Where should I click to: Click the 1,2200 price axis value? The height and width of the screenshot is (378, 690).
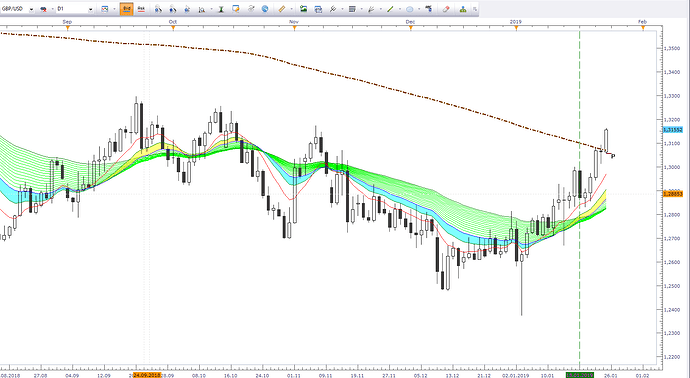coord(672,357)
